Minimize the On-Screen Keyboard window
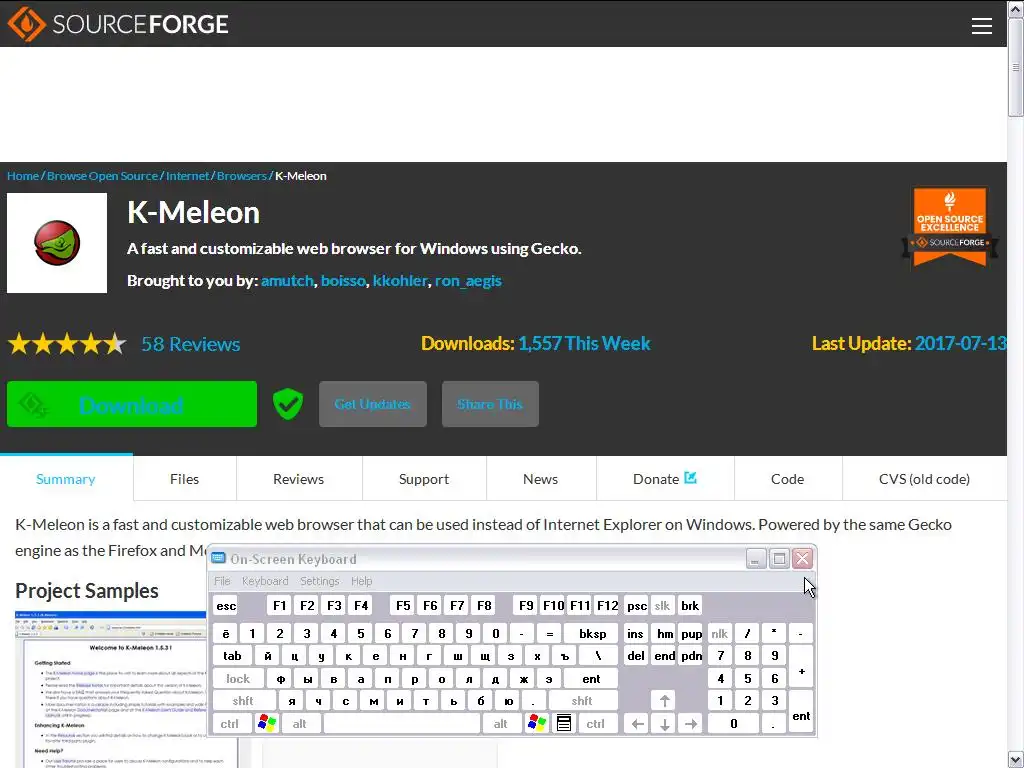The width and height of the screenshot is (1024, 768). [756, 559]
